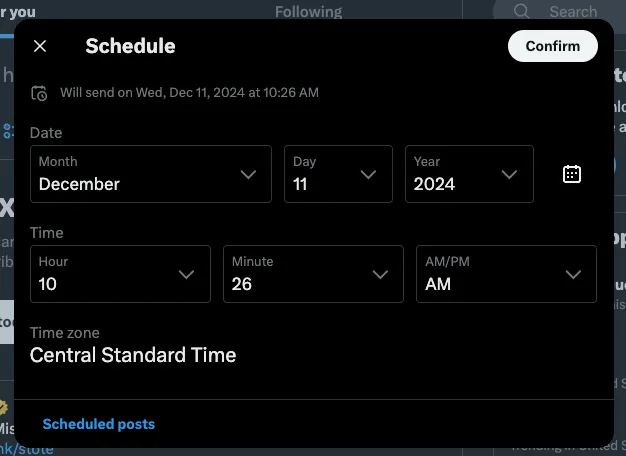626x456 pixels.
Task: Click the search magnifier icon
Action: pos(522,12)
